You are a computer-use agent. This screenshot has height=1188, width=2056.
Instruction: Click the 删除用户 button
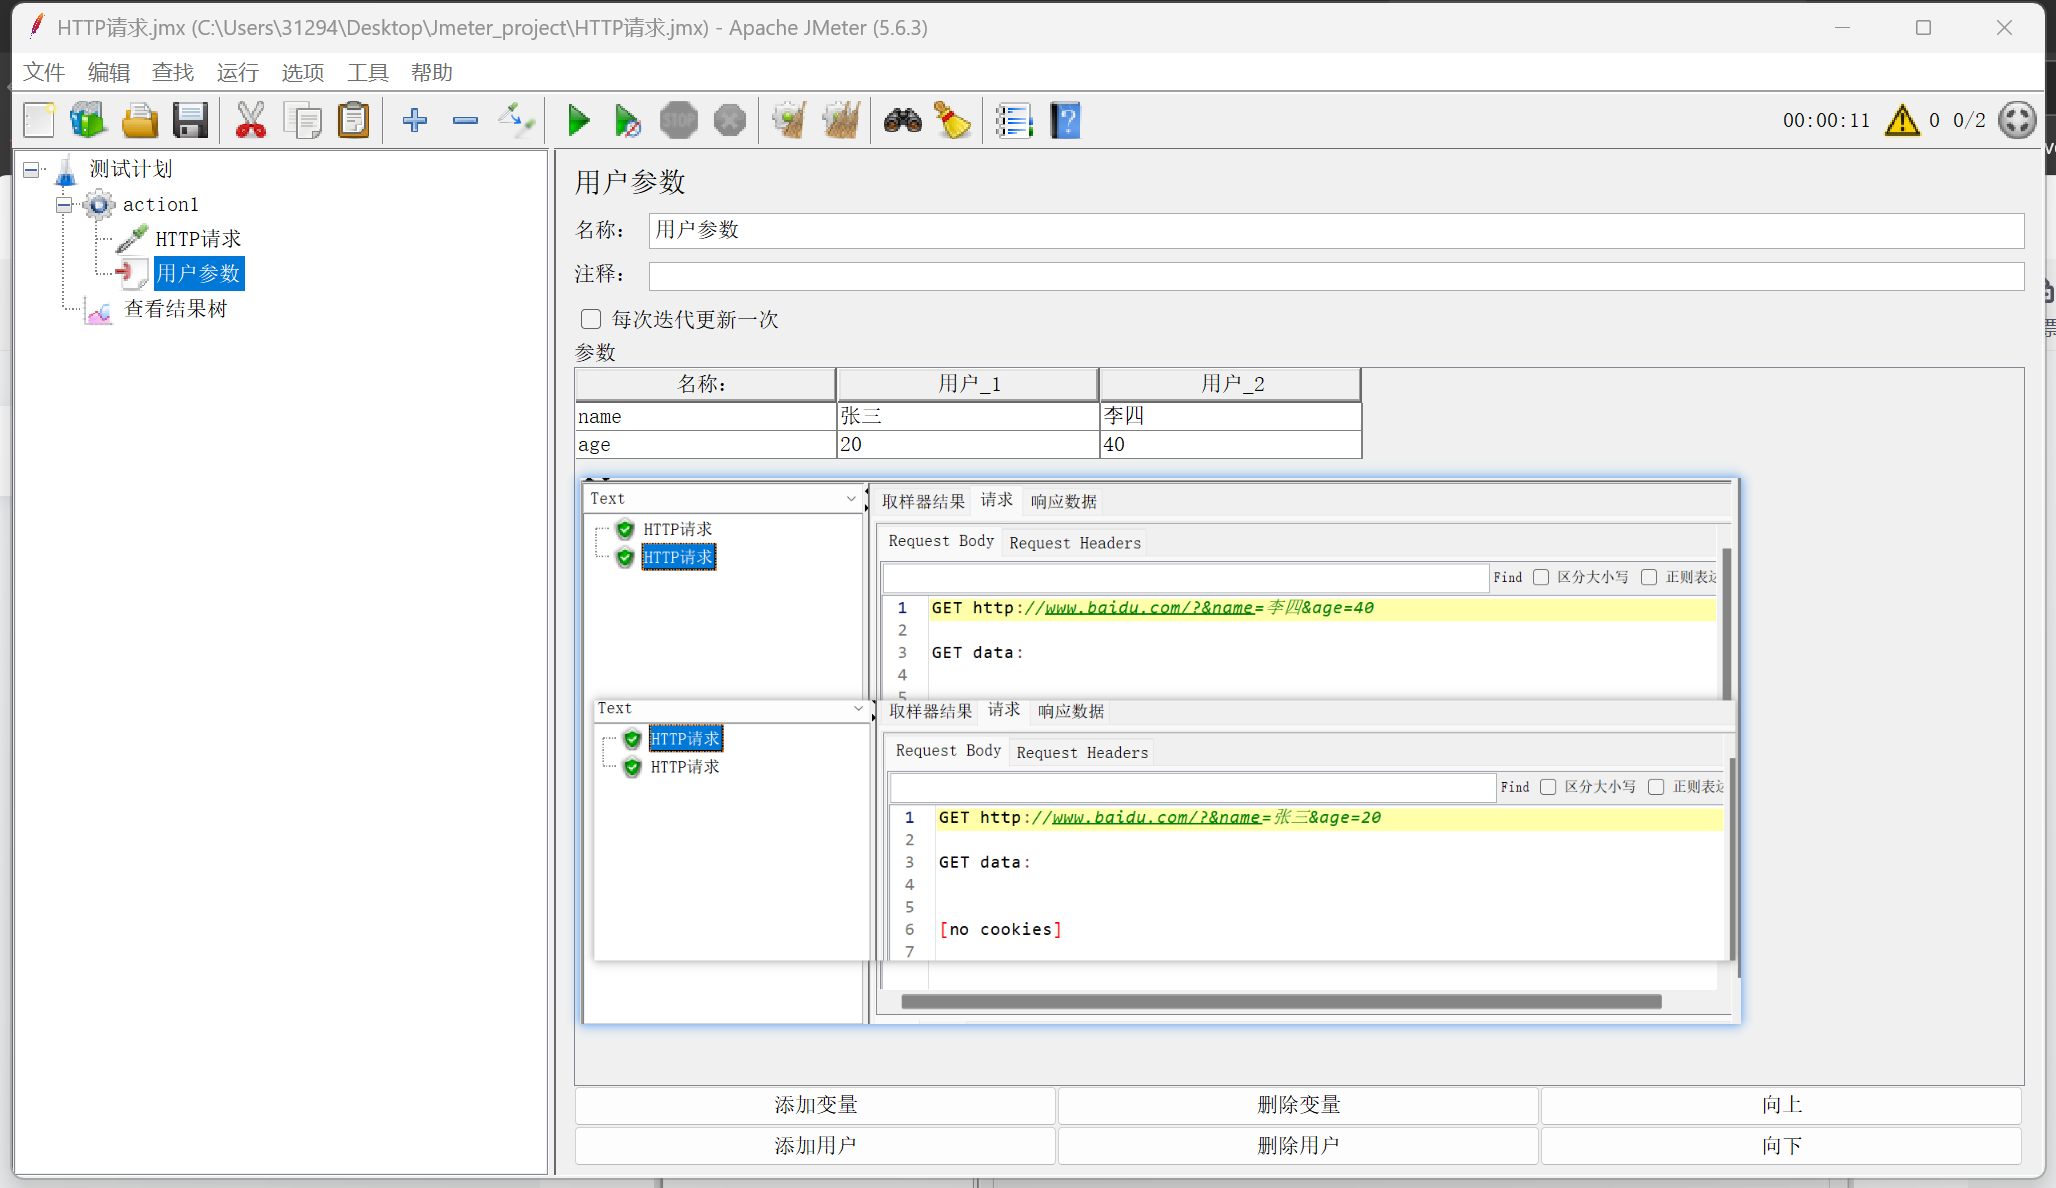[1298, 1146]
